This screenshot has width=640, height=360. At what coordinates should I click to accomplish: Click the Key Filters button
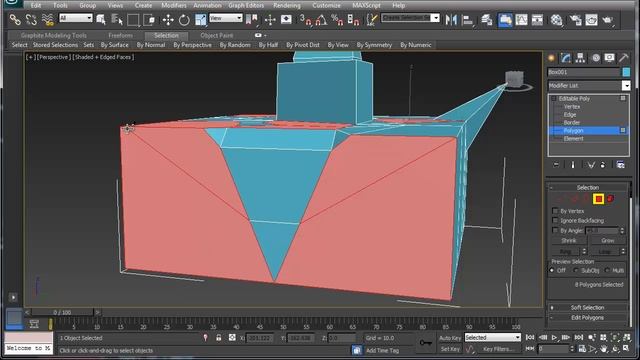coord(498,349)
